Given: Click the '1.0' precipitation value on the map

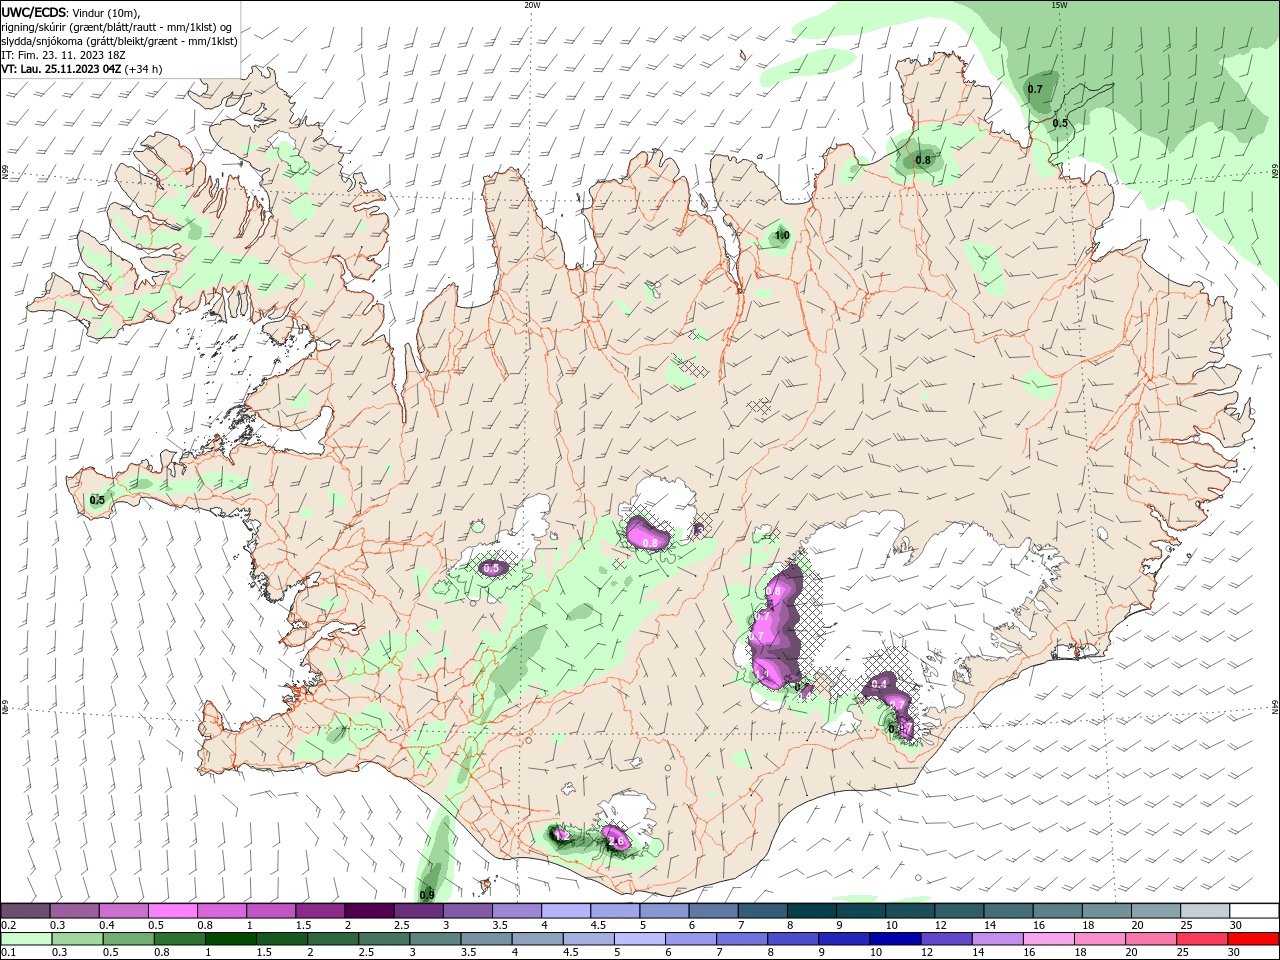Looking at the screenshot, I should (782, 236).
